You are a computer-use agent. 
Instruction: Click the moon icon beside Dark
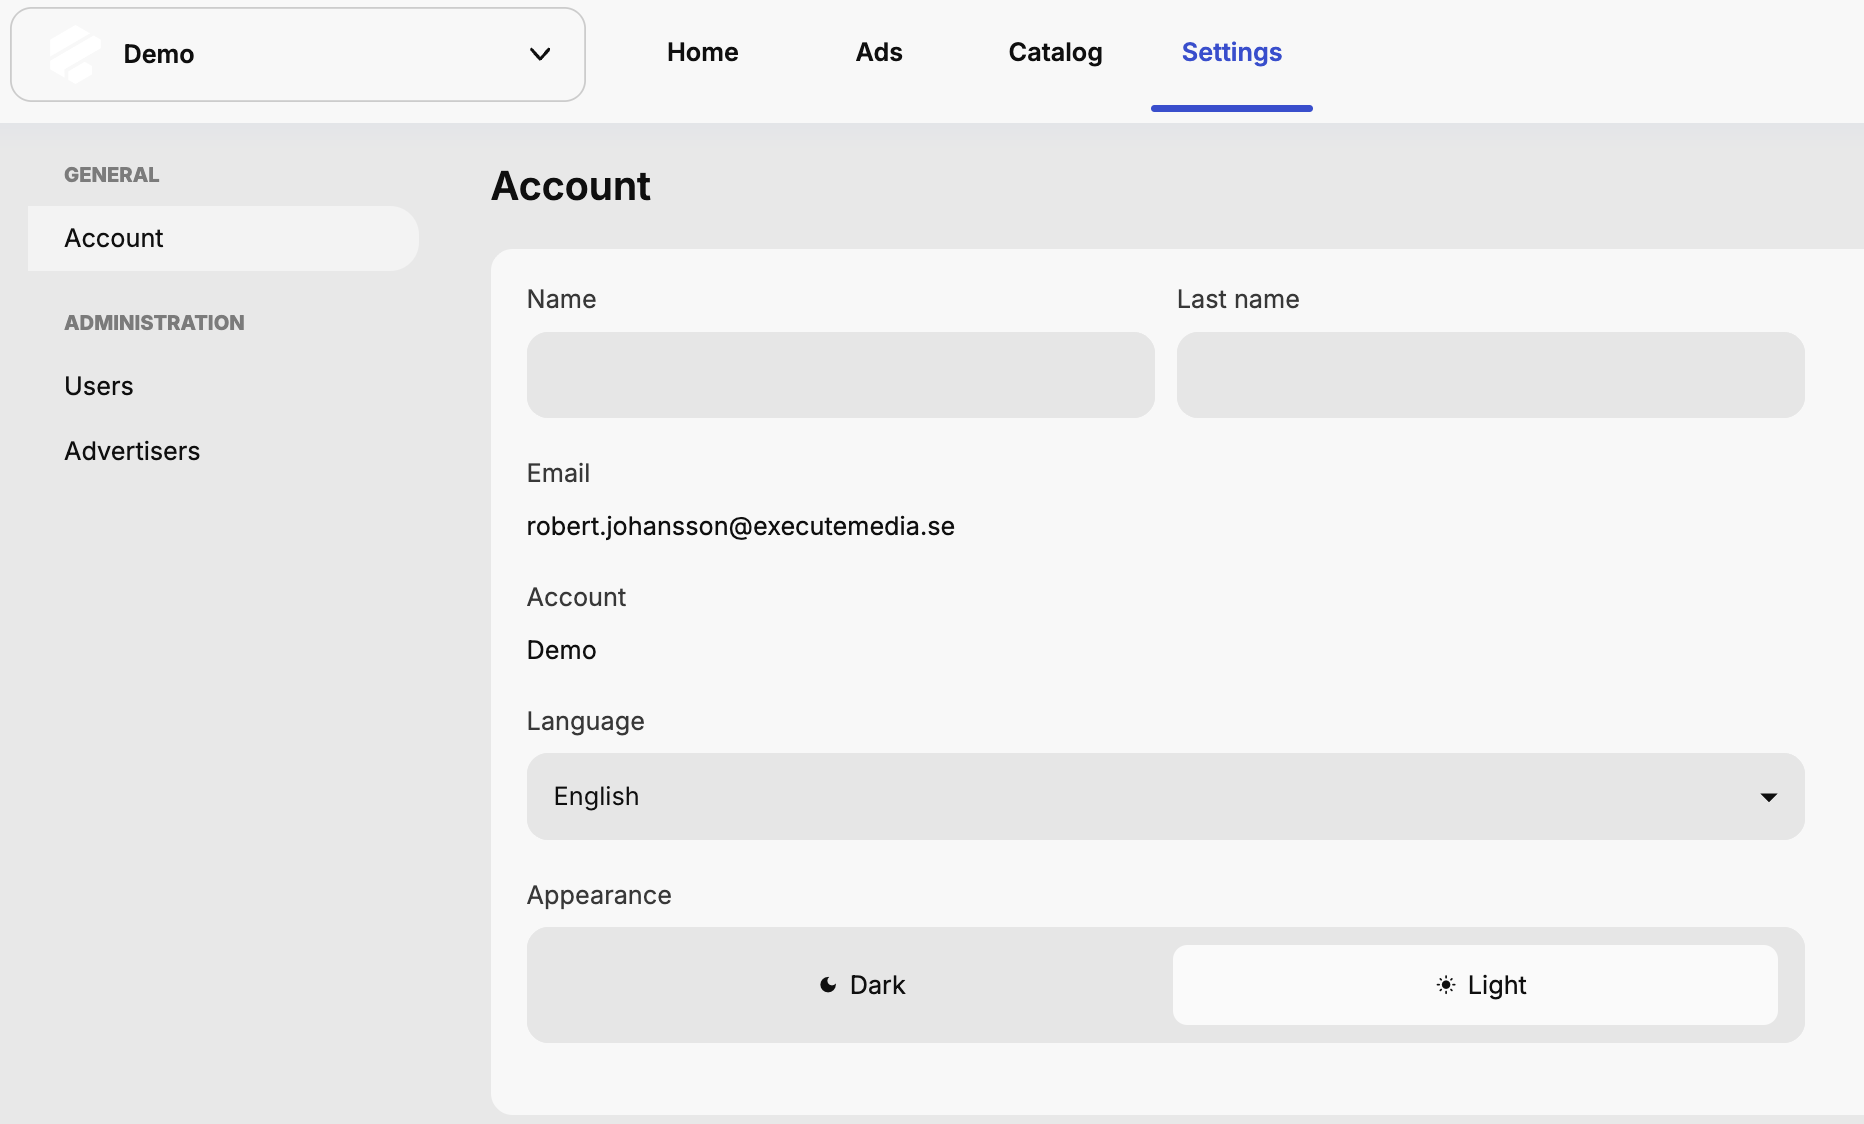[827, 985]
